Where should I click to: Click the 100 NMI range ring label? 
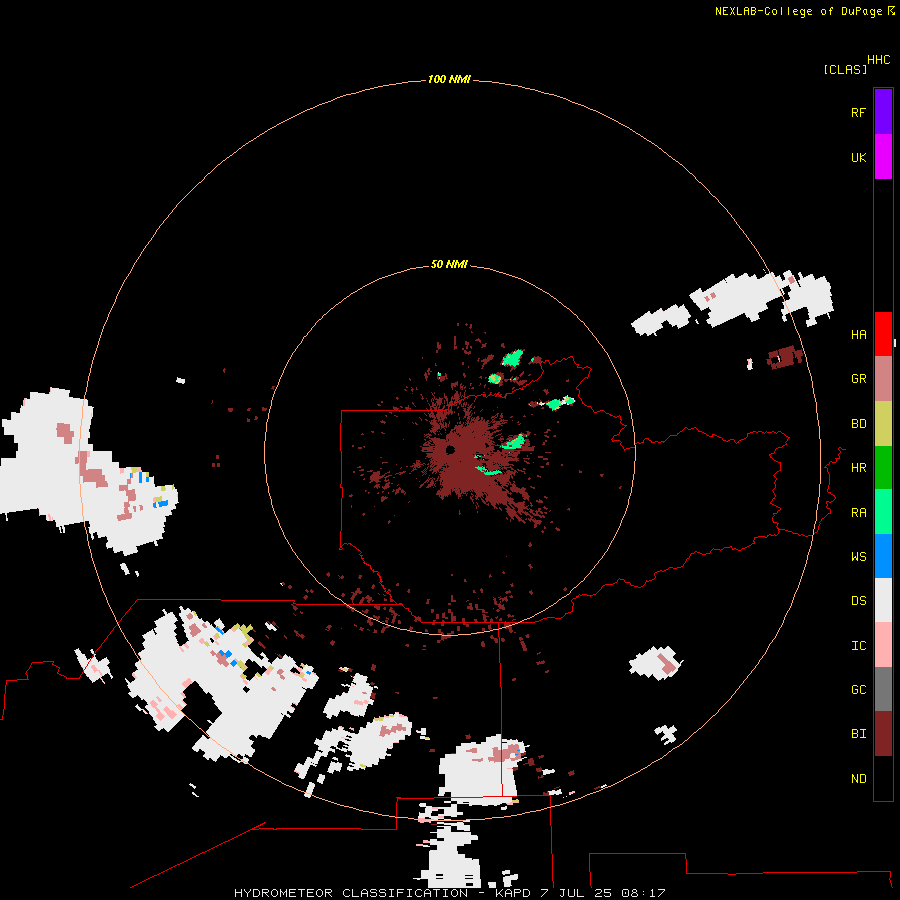[x=449, y=79]
